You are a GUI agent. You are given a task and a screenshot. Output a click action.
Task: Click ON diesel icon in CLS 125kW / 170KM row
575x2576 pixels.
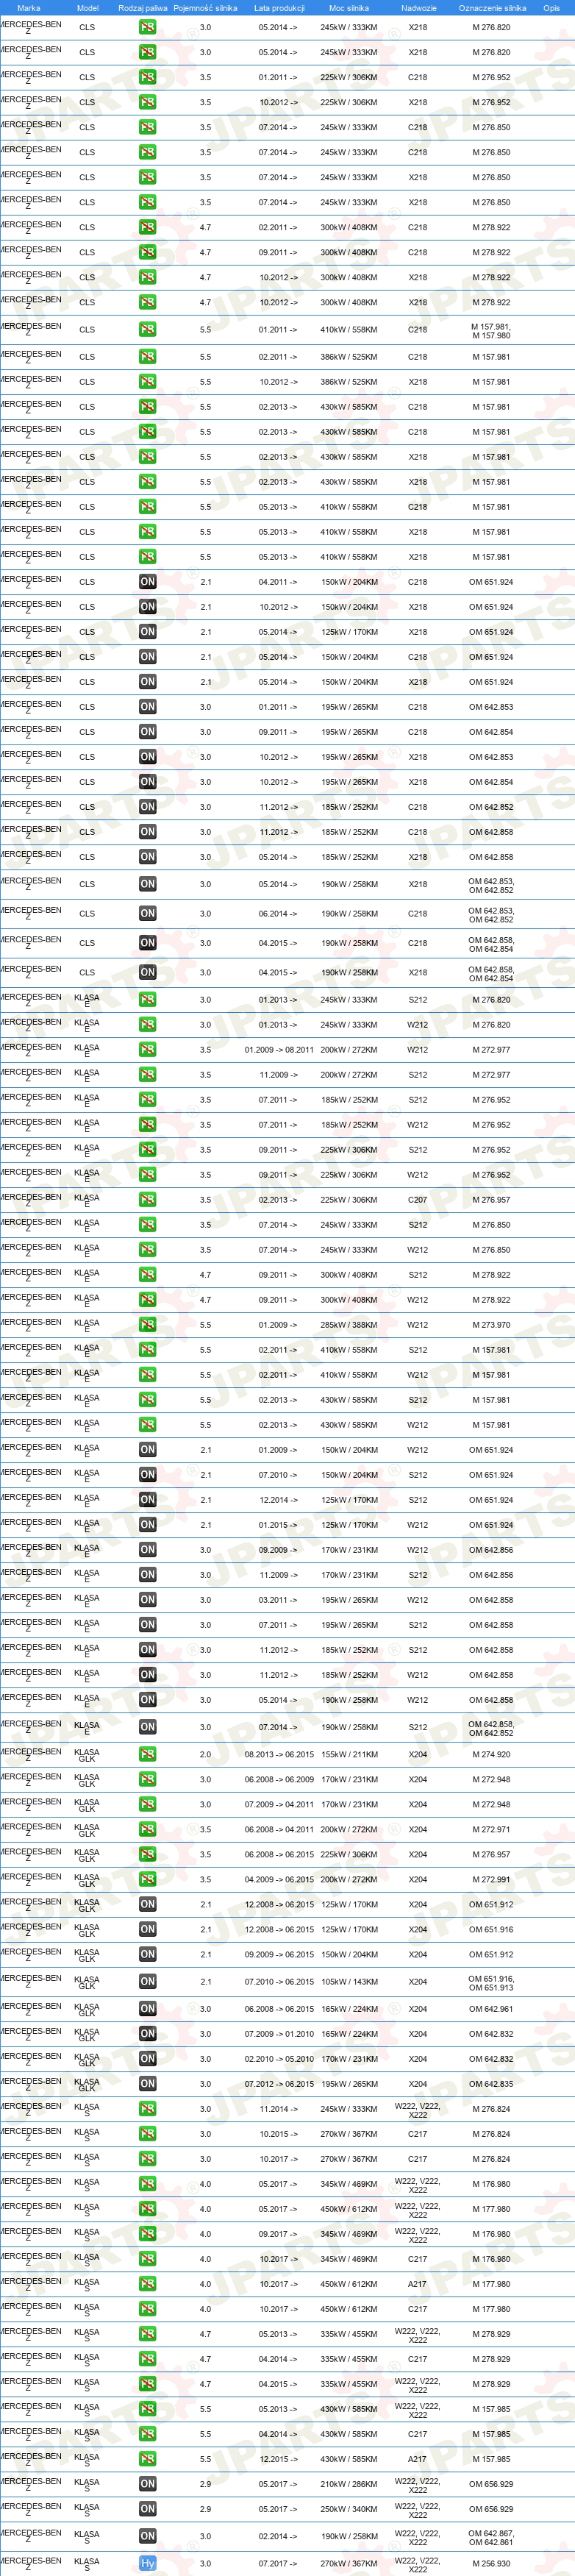(x=147, y=631)
